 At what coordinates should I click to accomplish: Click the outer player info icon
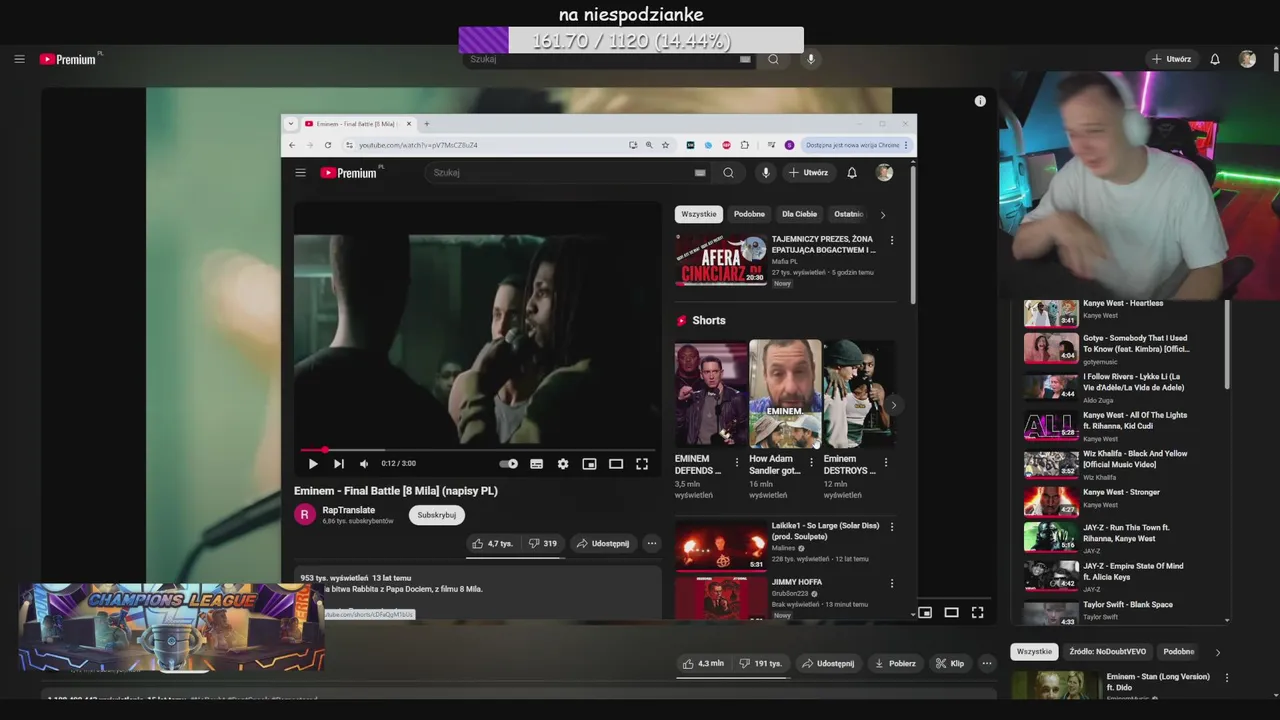[x=980, y=101]
